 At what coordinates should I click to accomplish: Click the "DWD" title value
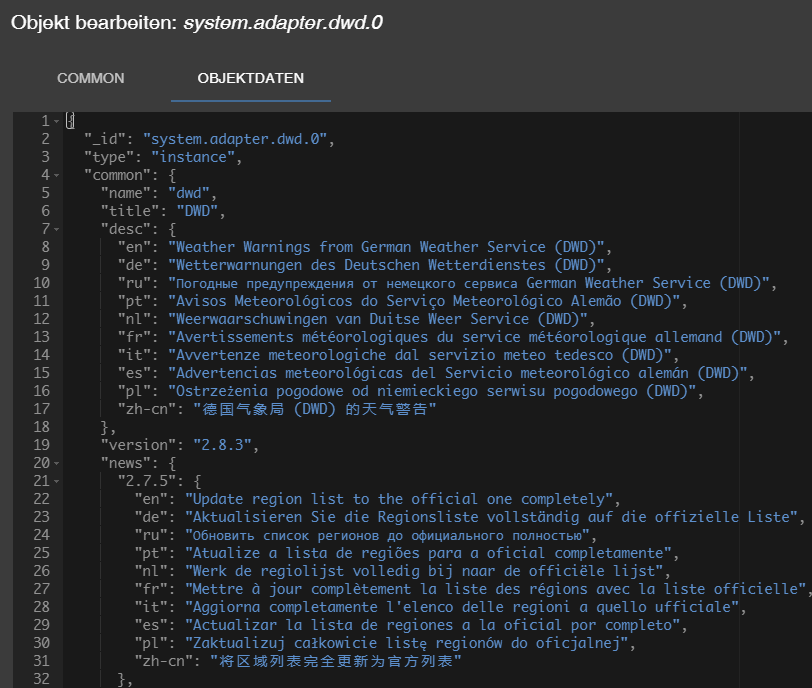coord(197,211)
